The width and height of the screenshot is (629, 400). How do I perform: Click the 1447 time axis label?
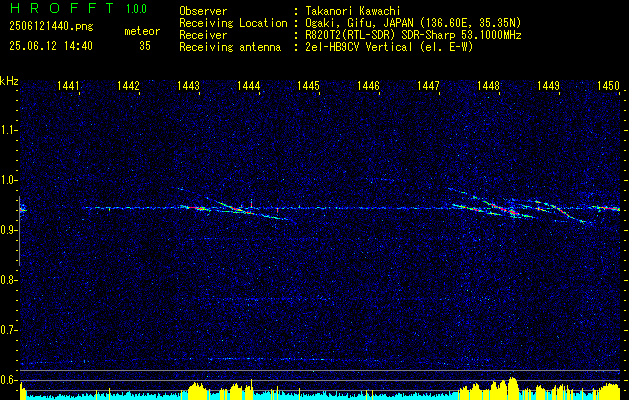[x=428, y=85]
